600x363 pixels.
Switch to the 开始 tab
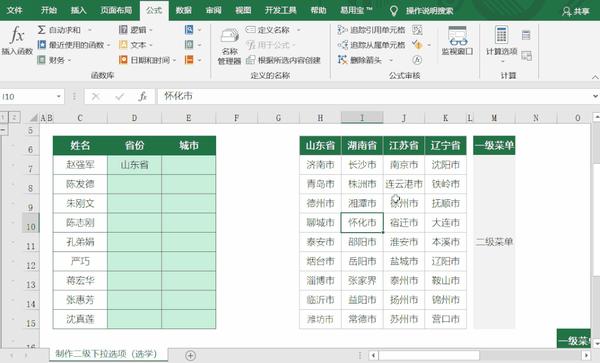click(49, 10)
